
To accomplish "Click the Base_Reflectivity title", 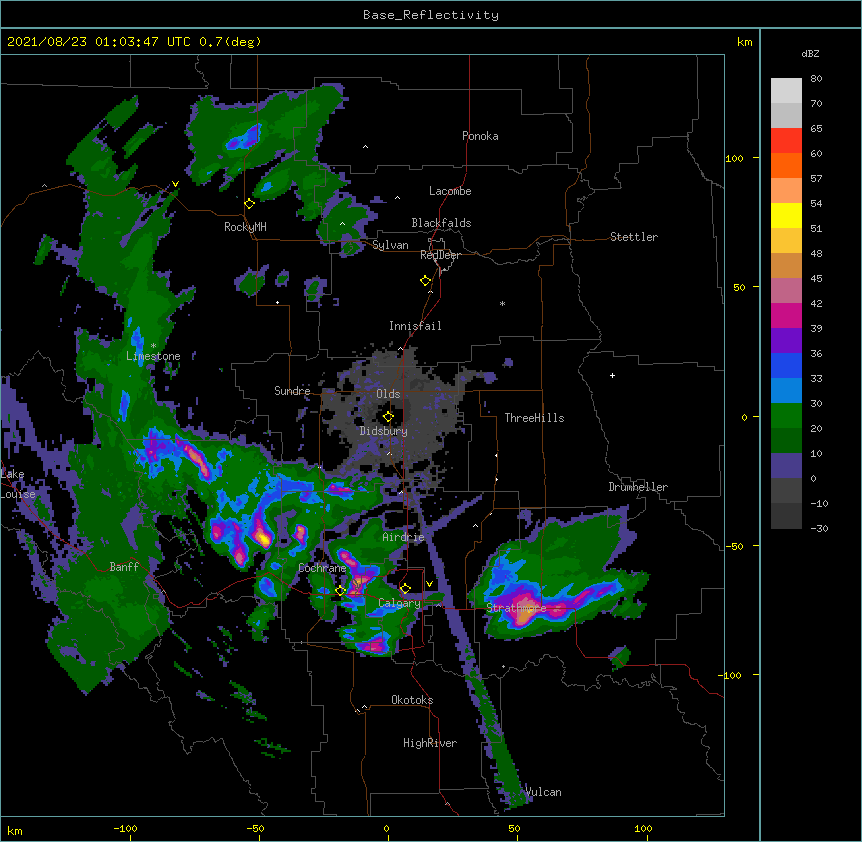I will point(431,15).
